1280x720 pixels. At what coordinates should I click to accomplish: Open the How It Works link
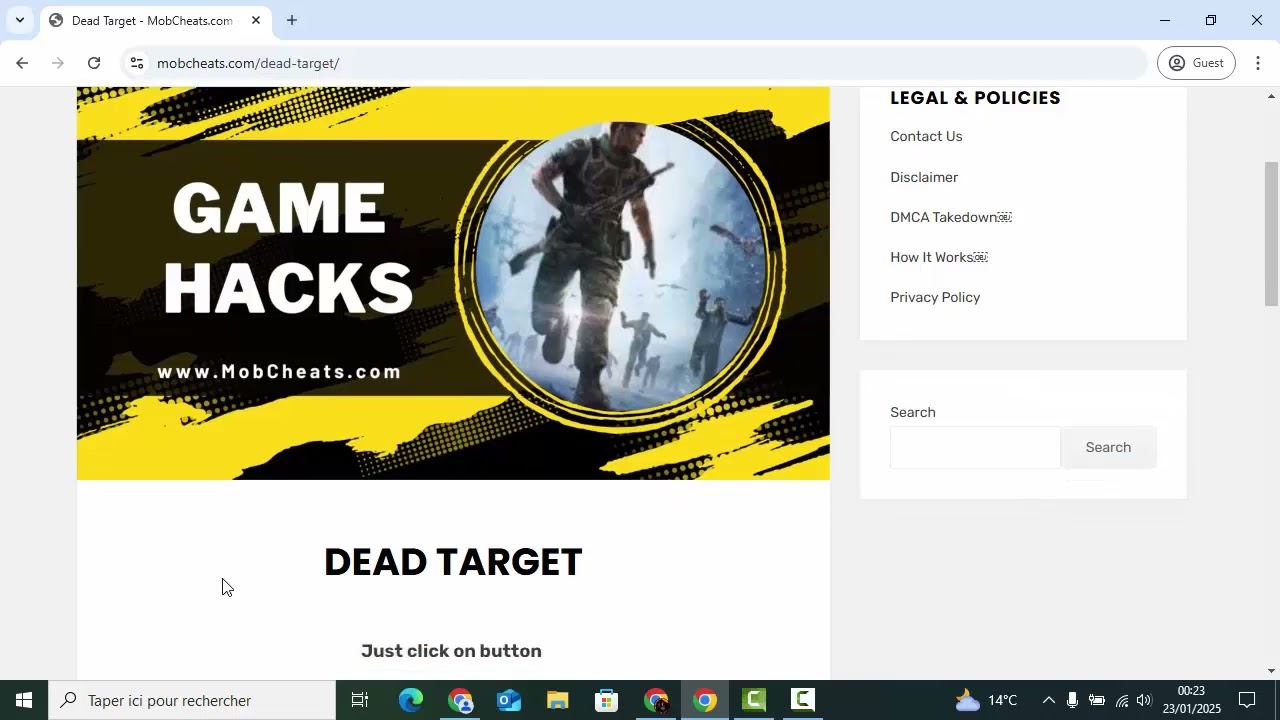click(x=939, y=257)
